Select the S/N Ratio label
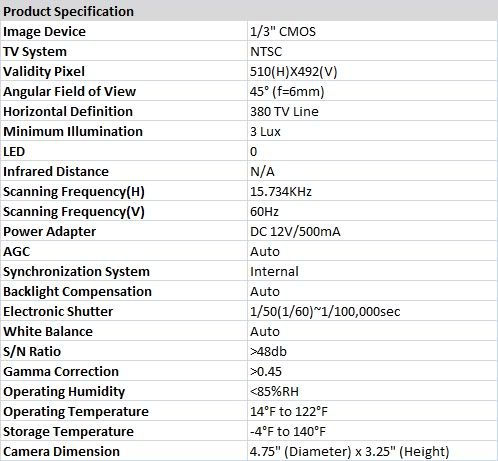This screenshot has height=461, width=498. [x=32, y=352]
